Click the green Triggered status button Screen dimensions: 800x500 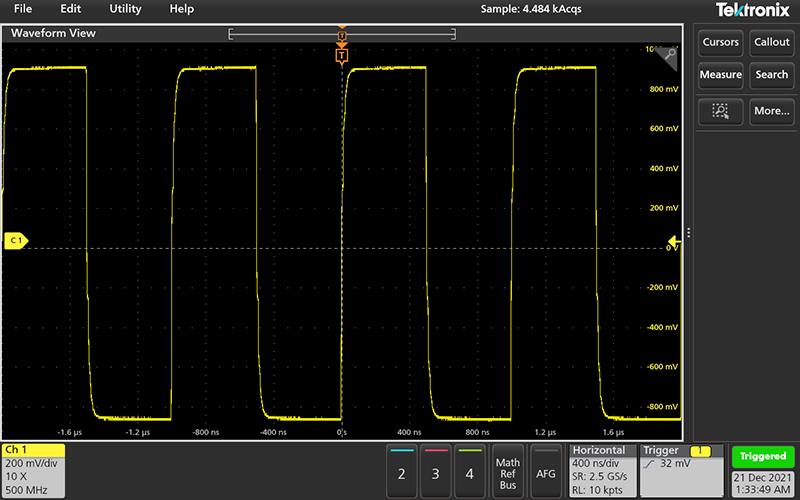coord(763,456)
